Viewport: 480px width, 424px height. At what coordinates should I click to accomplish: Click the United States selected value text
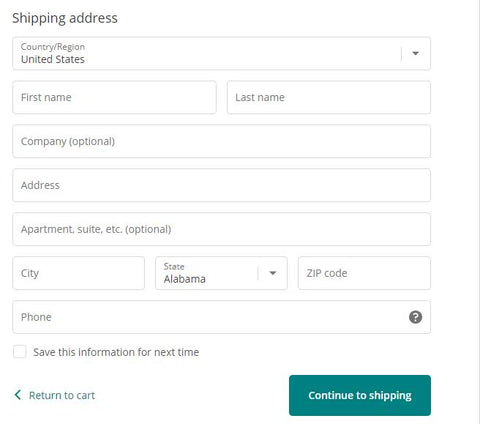tap(53, 59)
